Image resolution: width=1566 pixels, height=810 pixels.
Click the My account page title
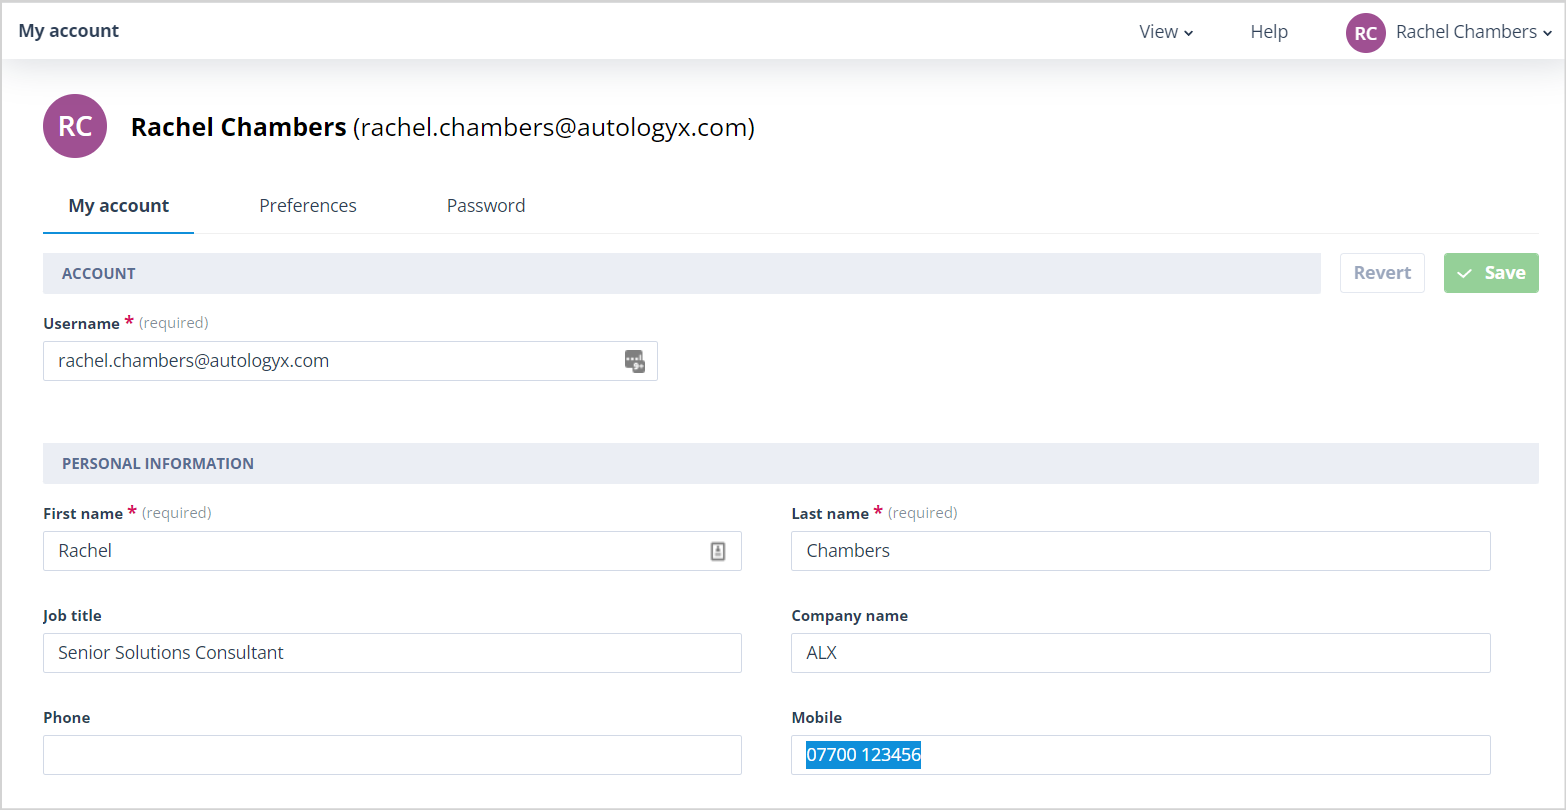pyautogui.click(x=69, y=31)
